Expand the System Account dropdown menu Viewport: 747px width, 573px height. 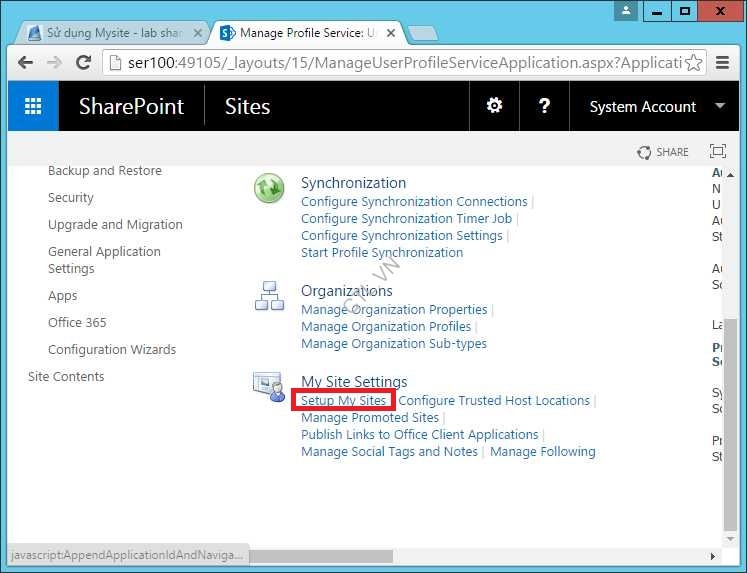[x=720, y=106]
